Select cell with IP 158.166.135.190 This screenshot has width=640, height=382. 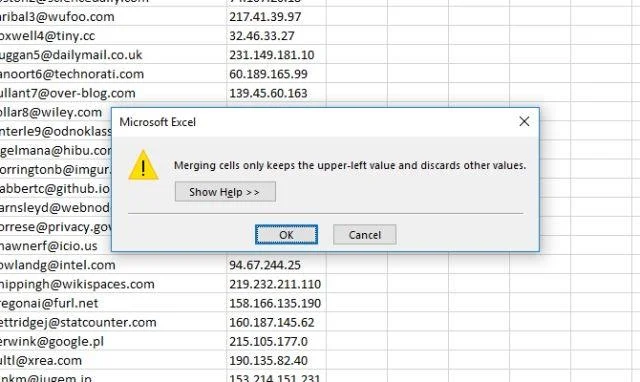coord(276,303)
